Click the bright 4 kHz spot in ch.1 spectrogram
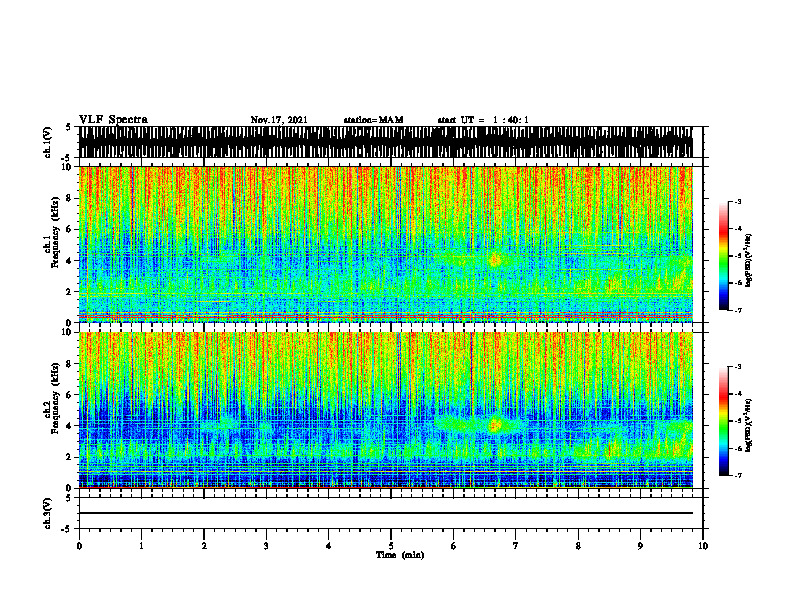 point(494,261)
